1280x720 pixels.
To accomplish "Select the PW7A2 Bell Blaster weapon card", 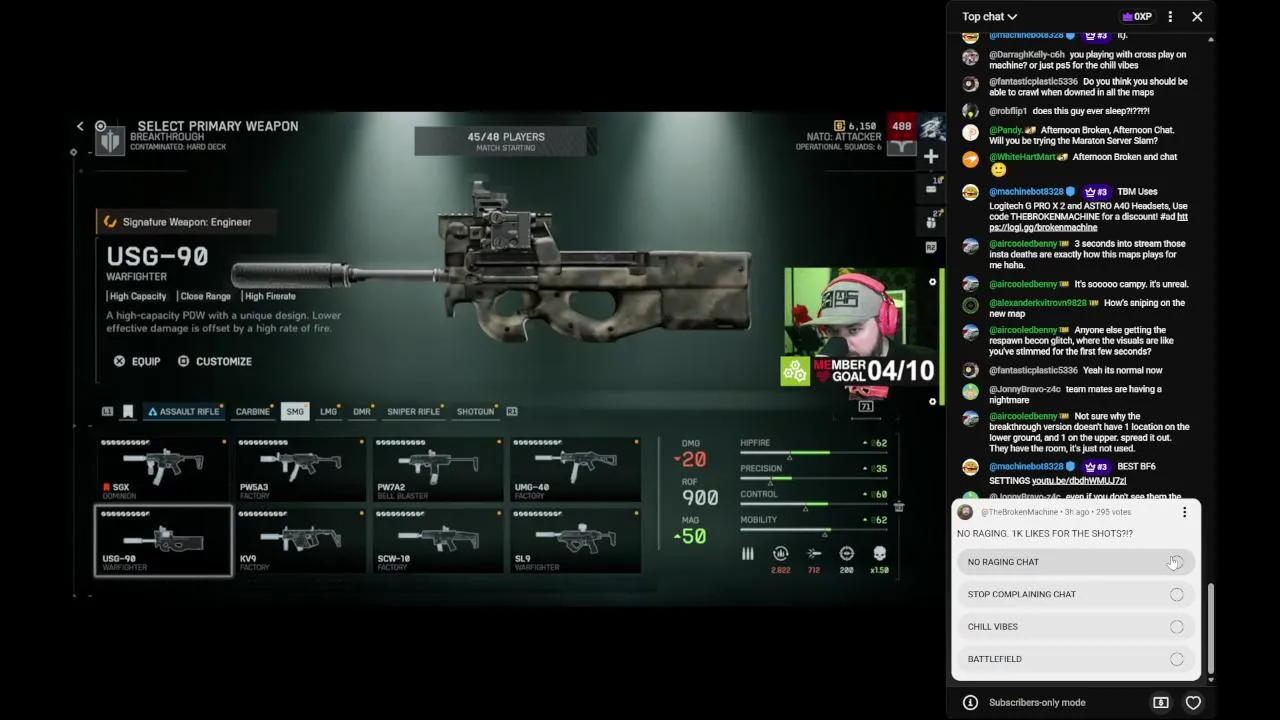I will pos(438,469).
